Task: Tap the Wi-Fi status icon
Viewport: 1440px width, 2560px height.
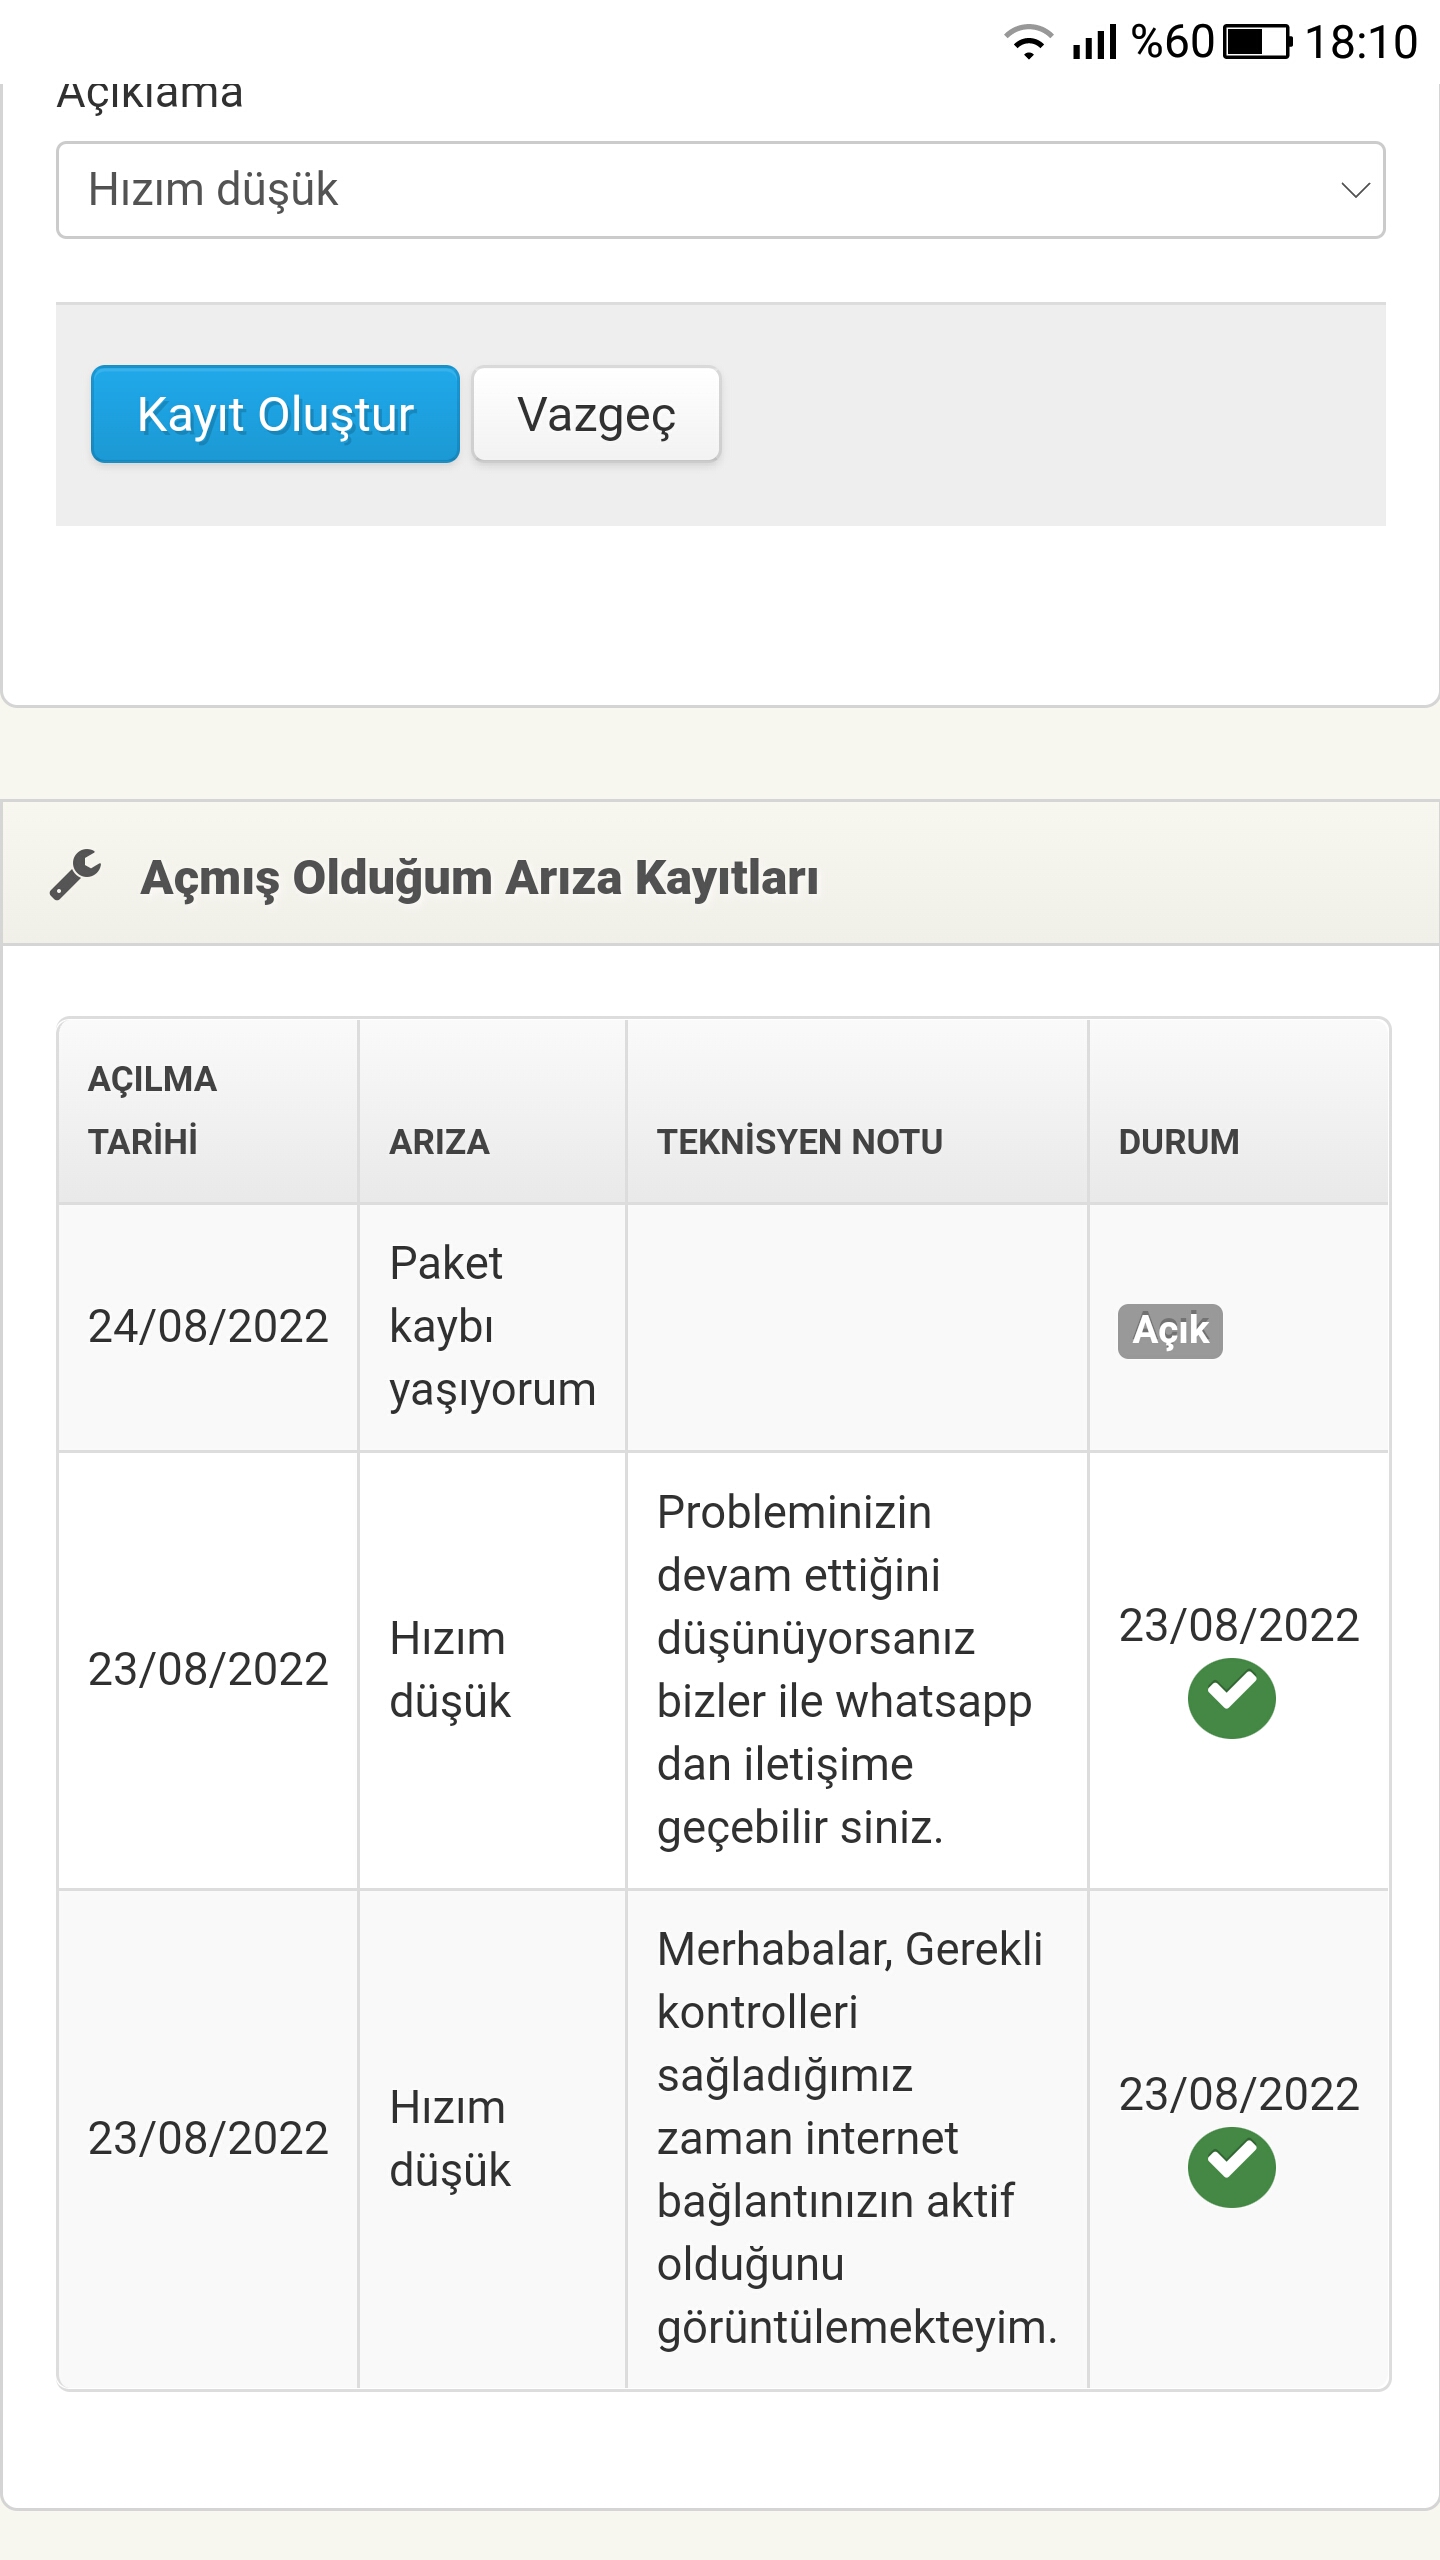Action: 1028,42
